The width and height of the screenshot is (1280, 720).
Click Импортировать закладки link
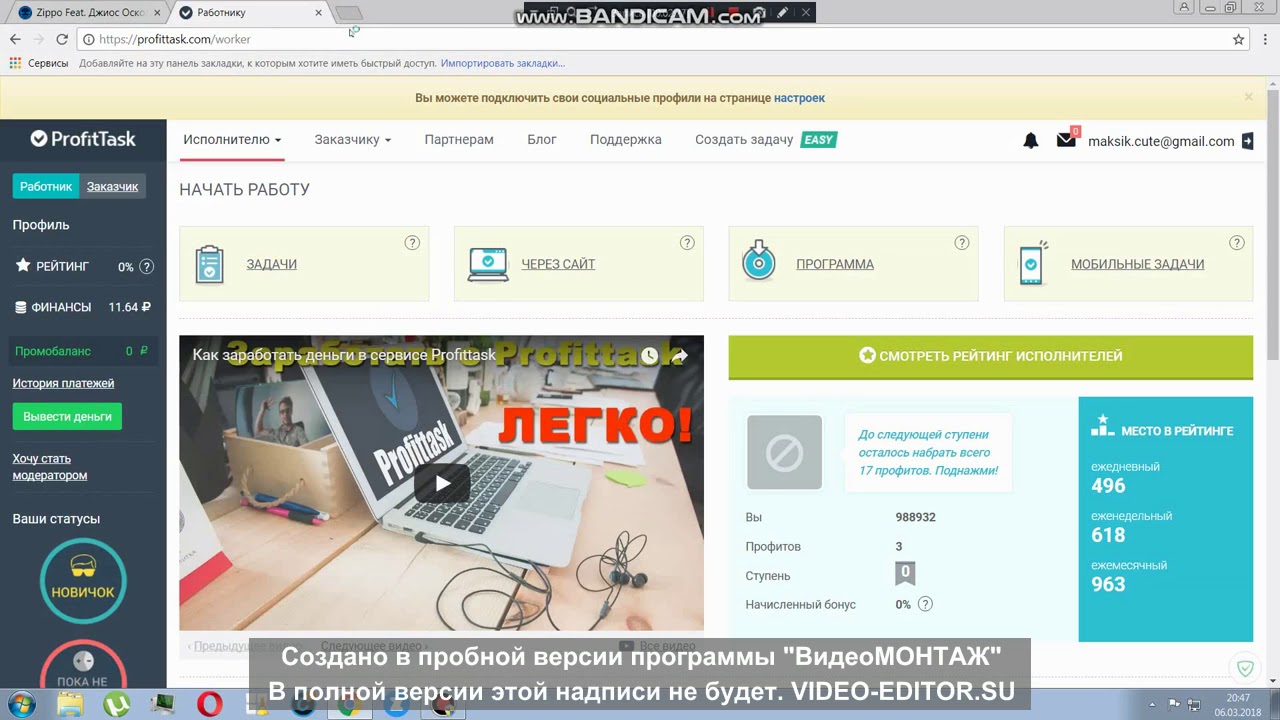(x=502, y=63)
